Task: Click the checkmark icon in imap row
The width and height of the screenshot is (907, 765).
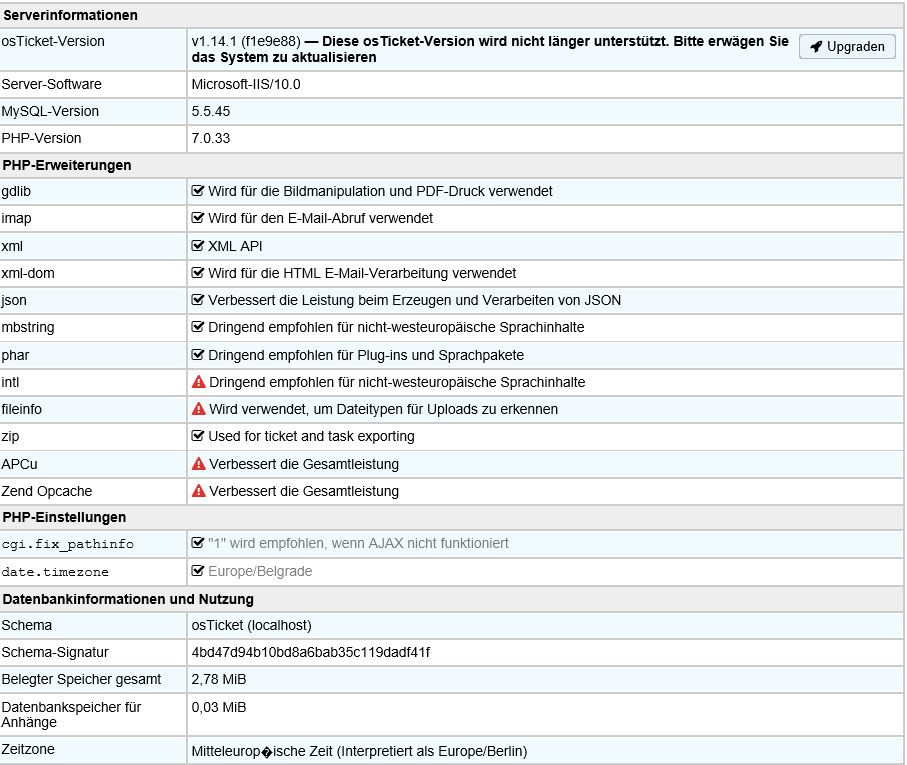Action: (x=198, y=218)
